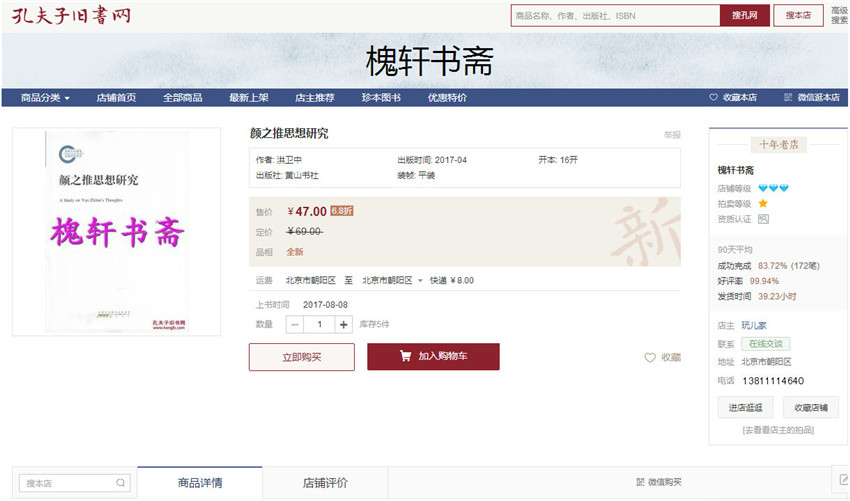Click the 微信逛本店 QR code icon in navbar
This screenshot has height=501, width=850.
click(x=788, y=98)
